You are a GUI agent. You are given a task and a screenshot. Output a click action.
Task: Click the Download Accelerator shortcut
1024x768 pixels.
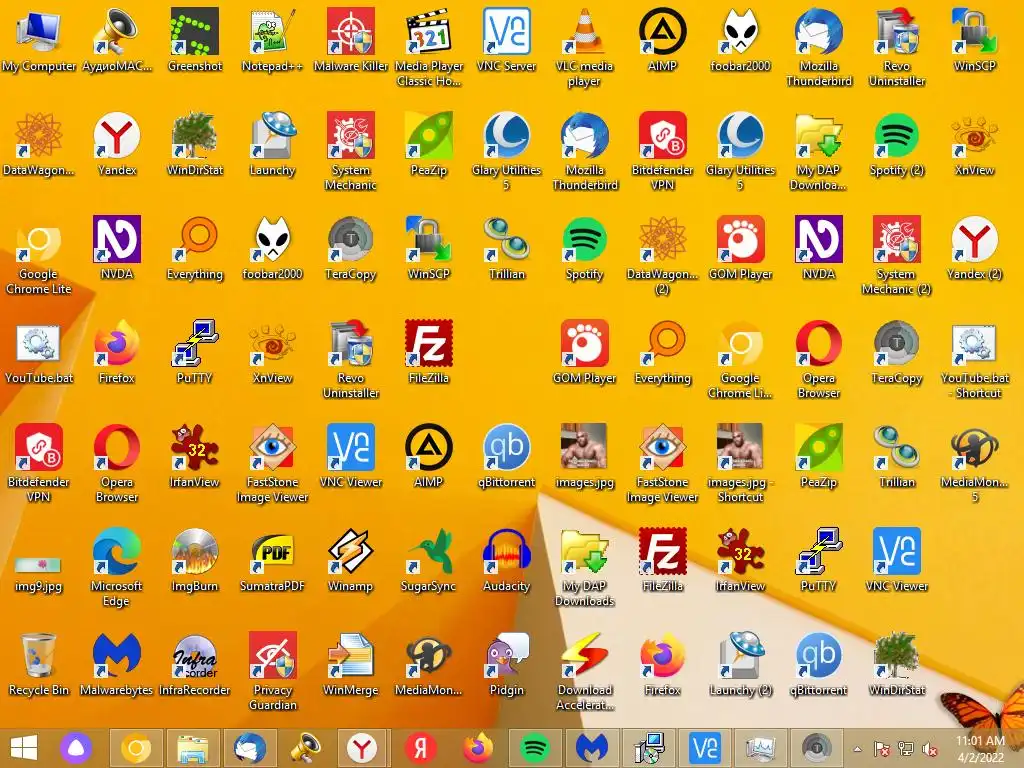coord(584,672)
